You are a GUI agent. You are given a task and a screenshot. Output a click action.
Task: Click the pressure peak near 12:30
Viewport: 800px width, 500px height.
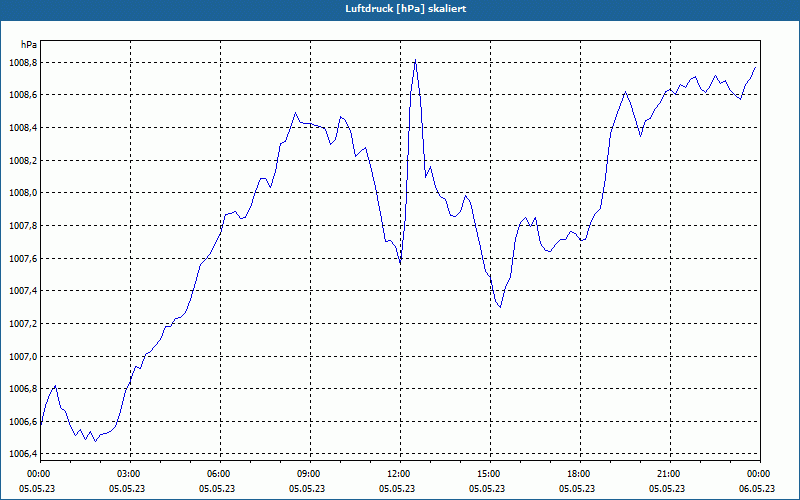tap(415, 60)
